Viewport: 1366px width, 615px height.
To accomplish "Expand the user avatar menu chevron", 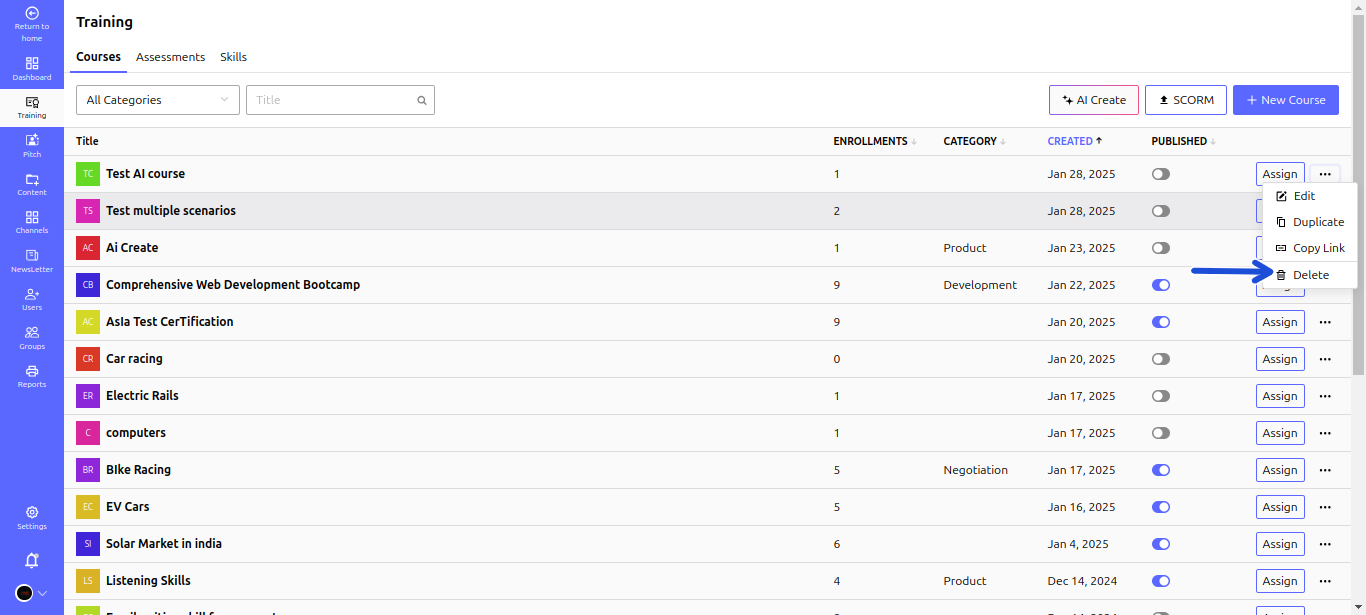I will [43, 593].
